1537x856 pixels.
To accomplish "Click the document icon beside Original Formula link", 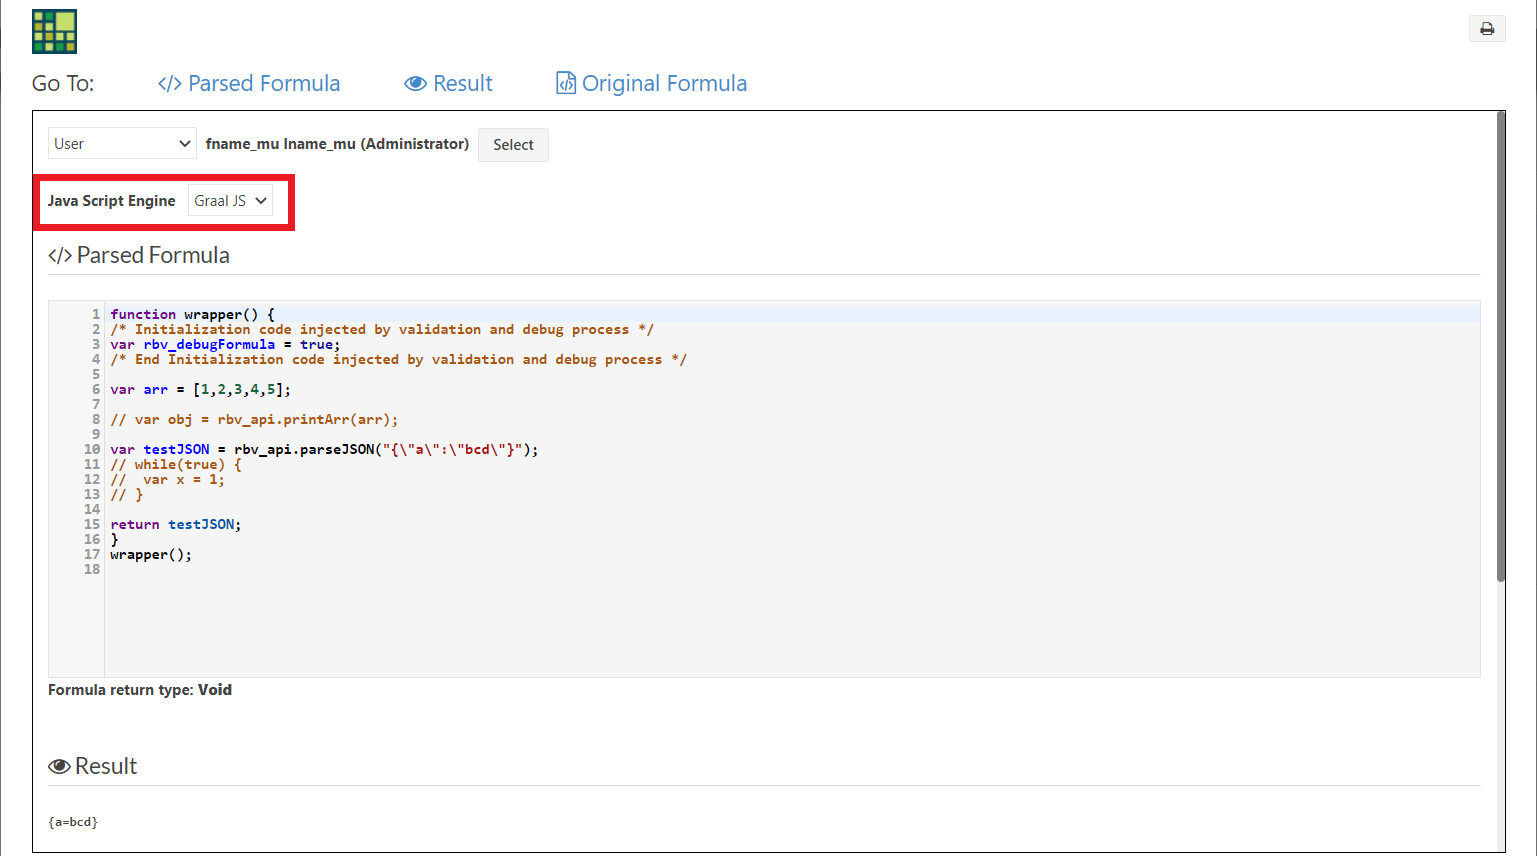I will click(565, 82).
